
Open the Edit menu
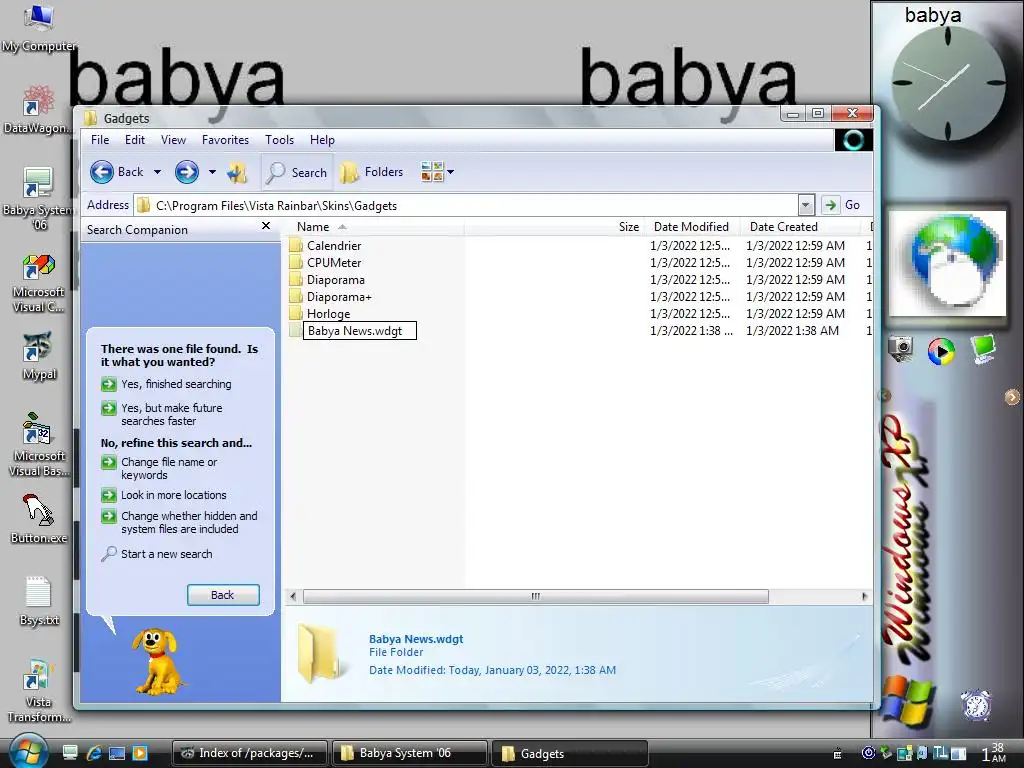point(135,140)
